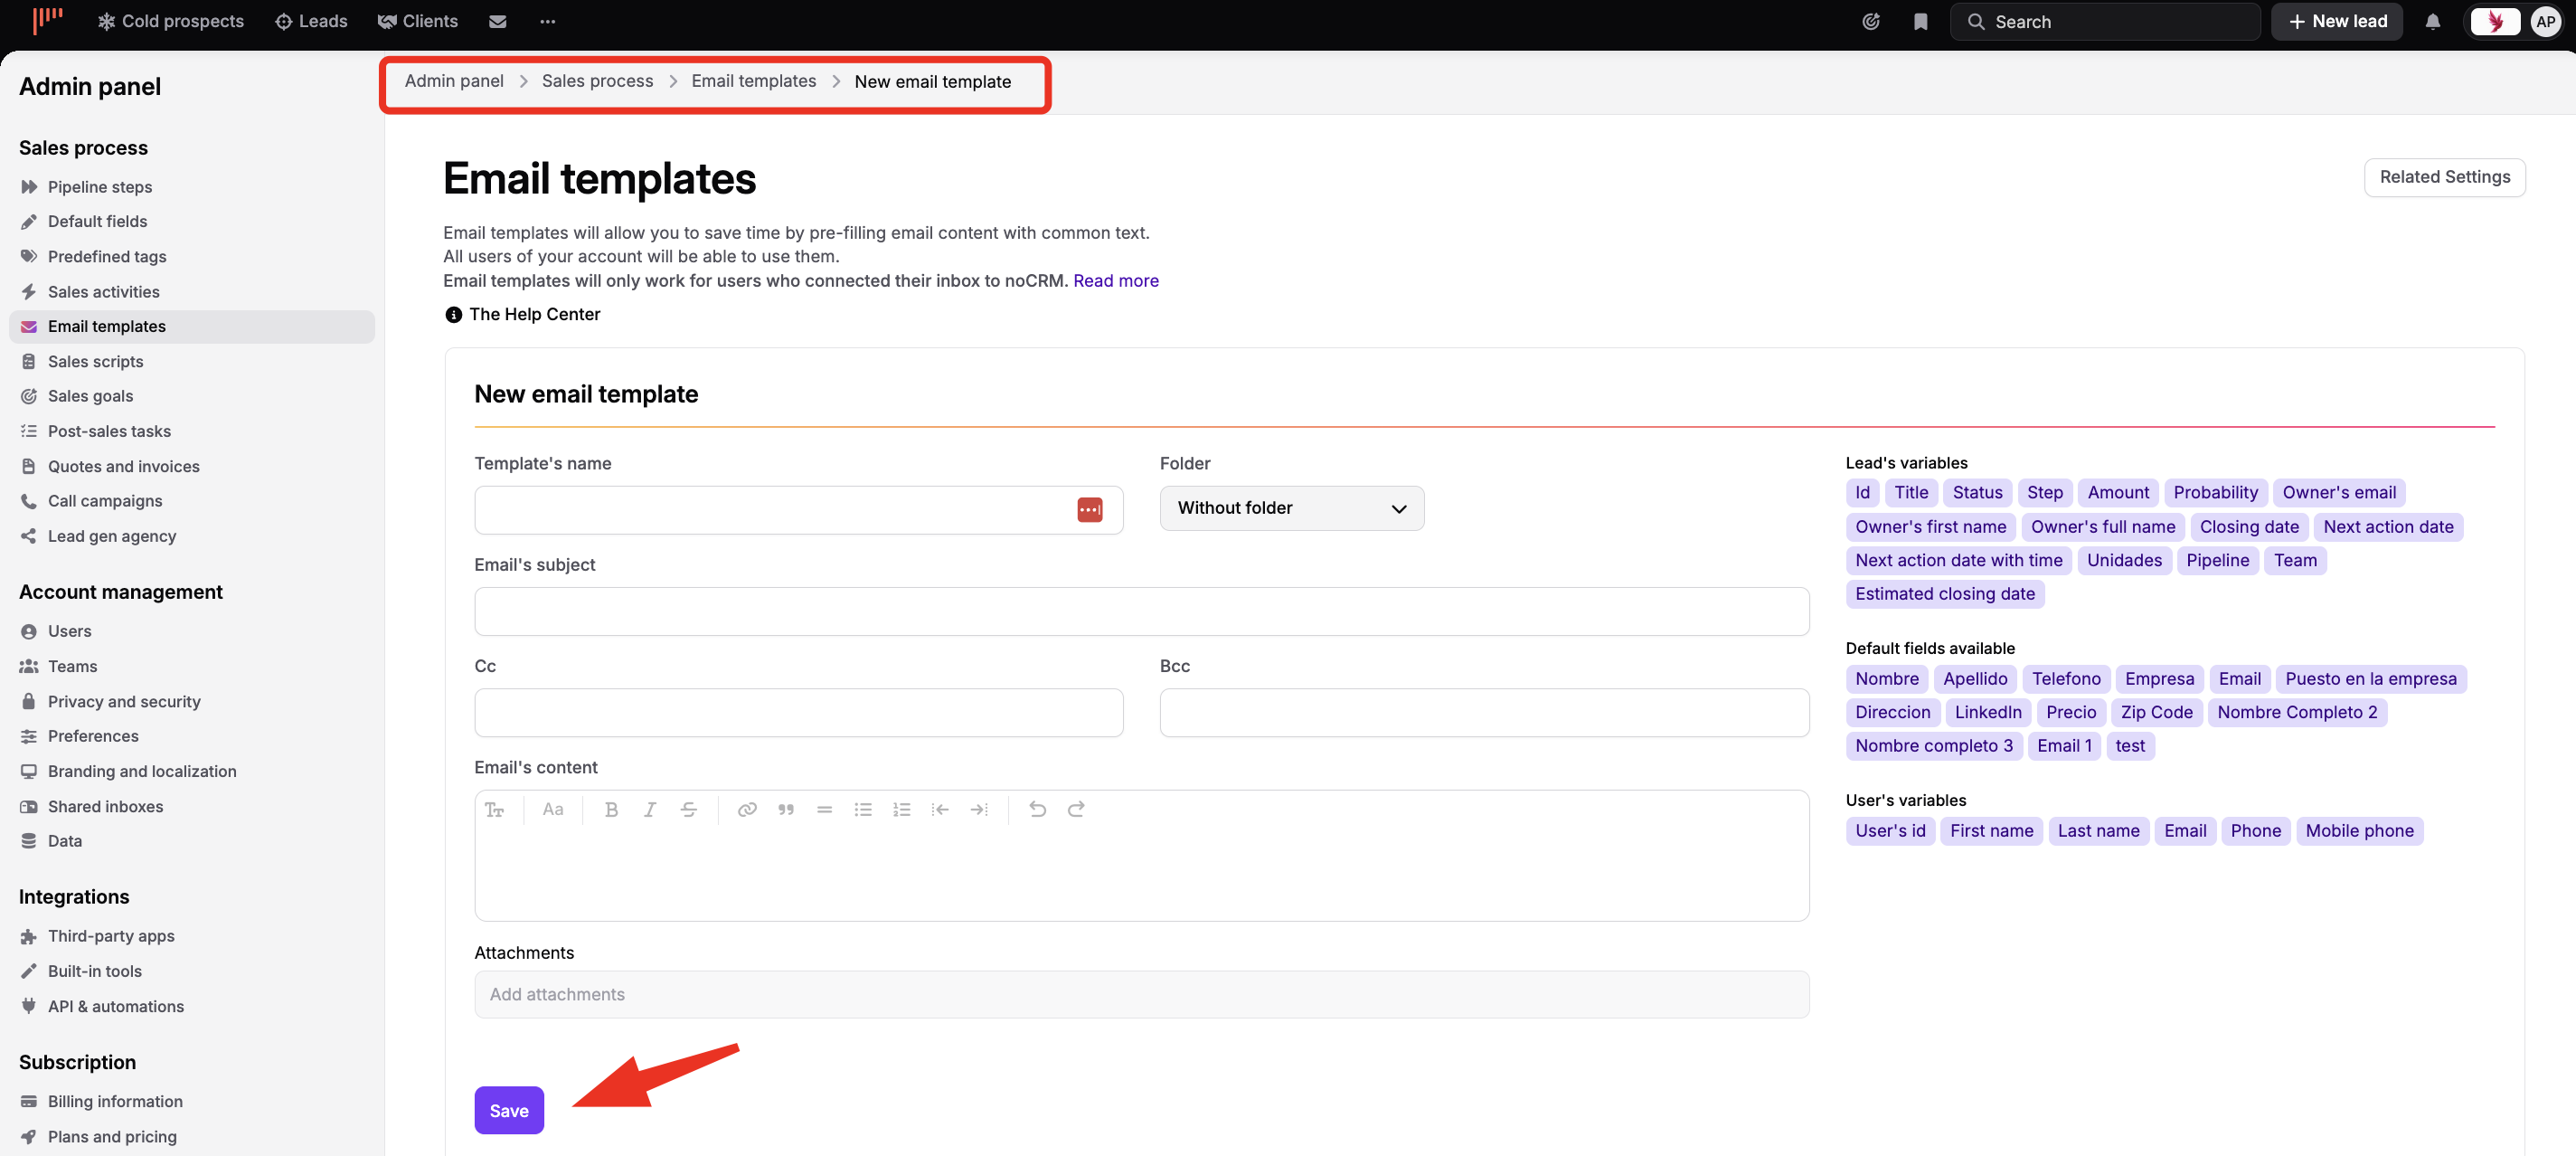Insert the Mobile phone user variable
Image resolution: width=2576 pixels, height=1156 pixels.
tap(2359, 831)
